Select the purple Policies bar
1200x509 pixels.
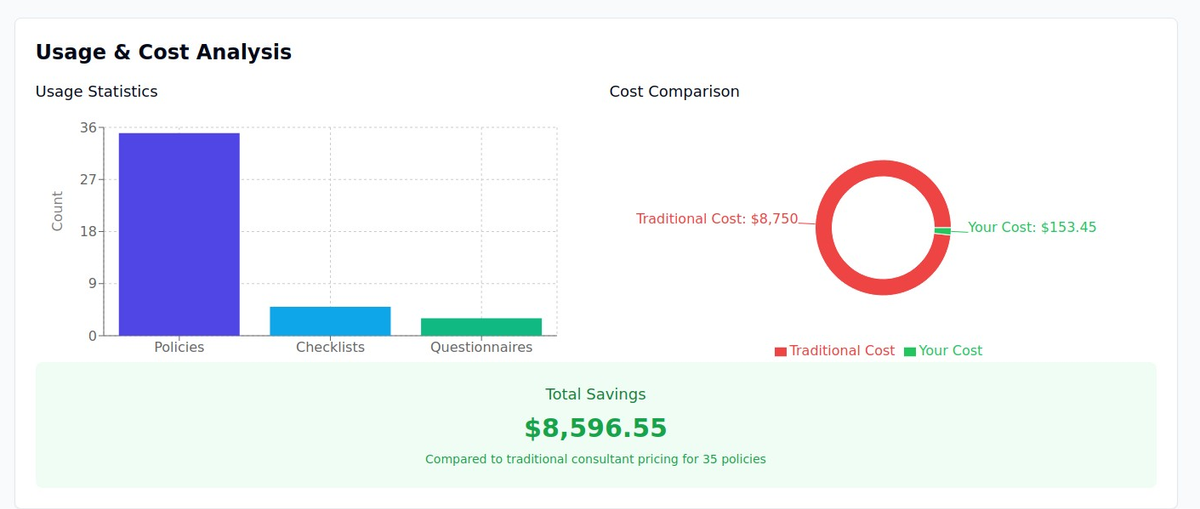(x=179, y=234)
